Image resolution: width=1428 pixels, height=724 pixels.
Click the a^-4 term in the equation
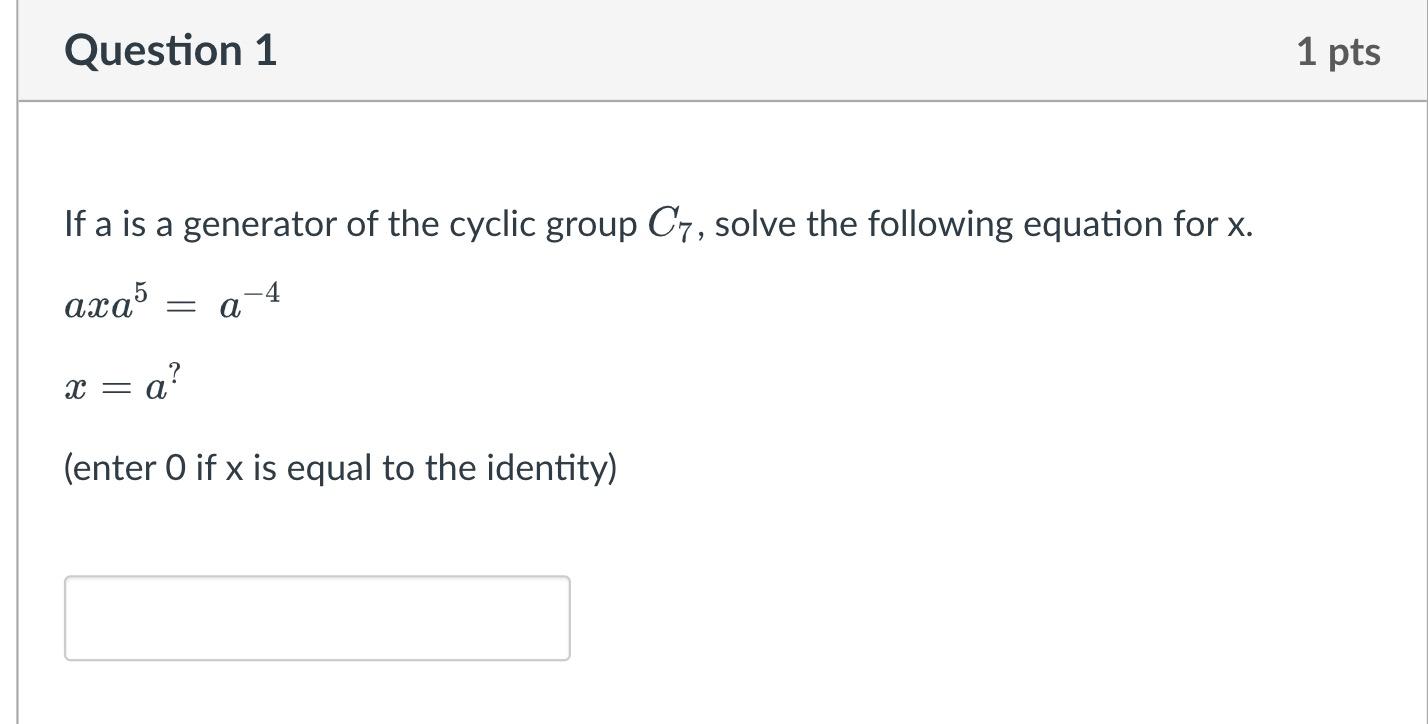pyautogui.click(x=250, y=300)
